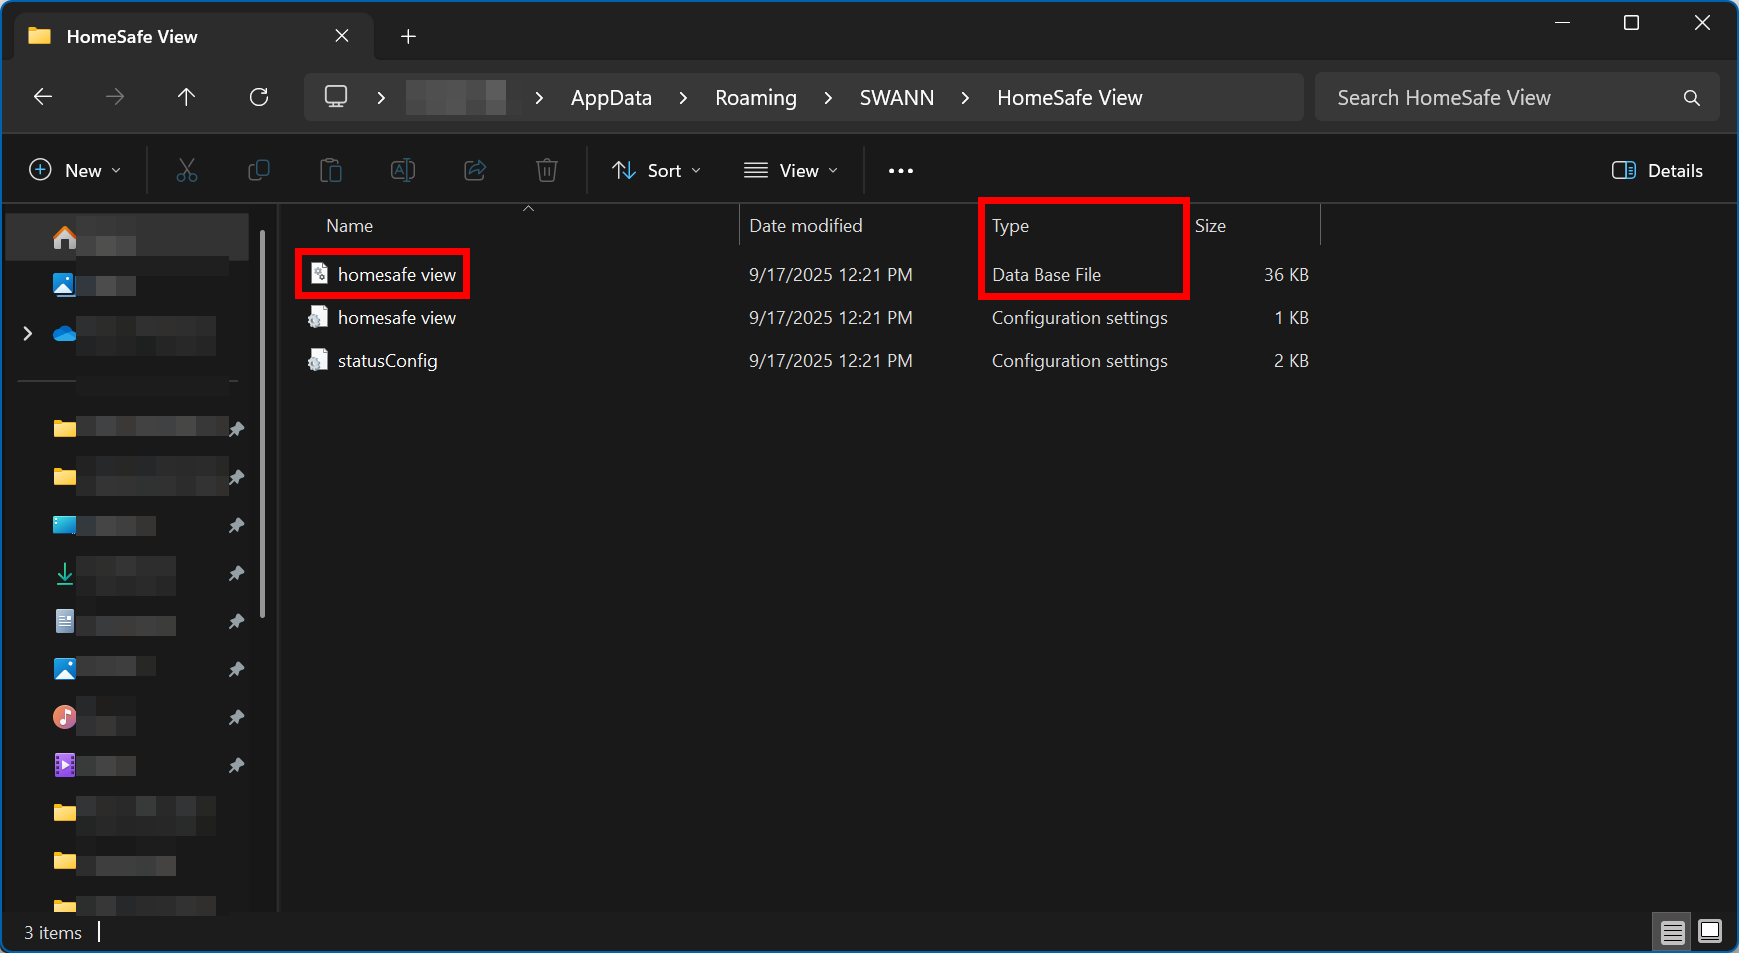Image resolution: width=1739 pixels, height=953 pixels.
Task: Click the SWANN breadcrumb in address bar
Action: pyautogui.click(x=897, y=98)
